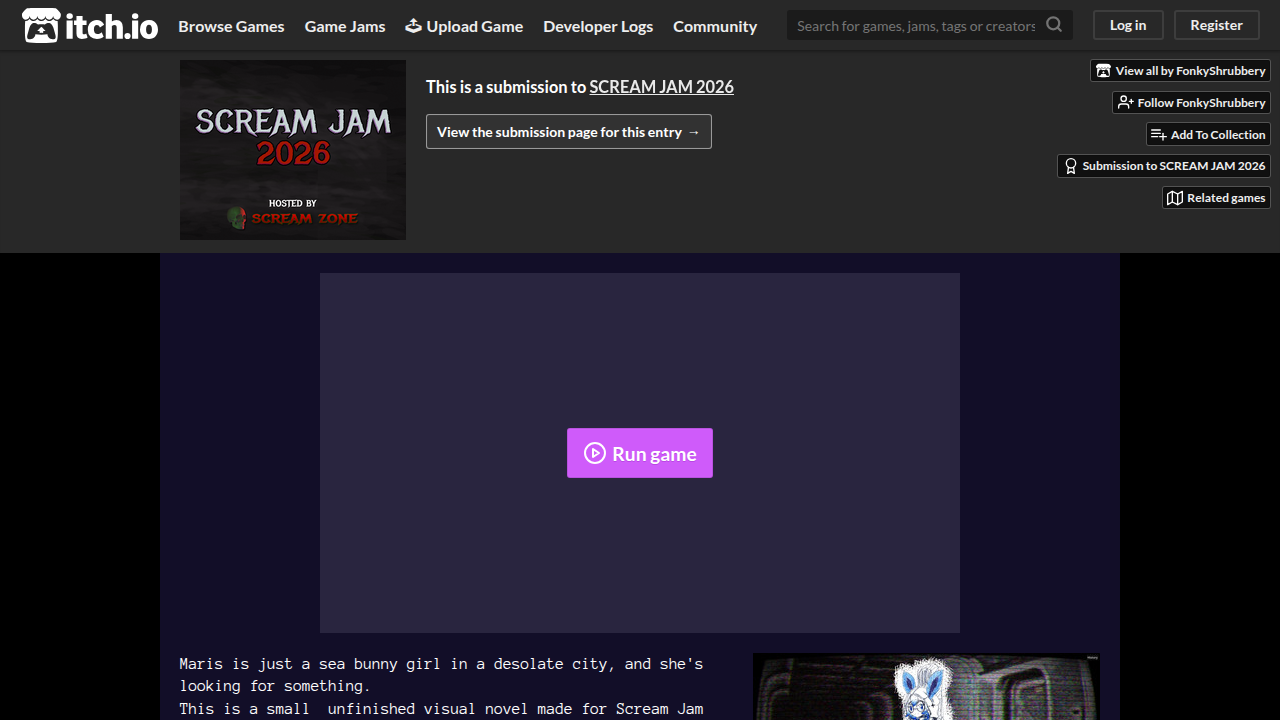
Task: Open Game Jams page
Action: 345,26
